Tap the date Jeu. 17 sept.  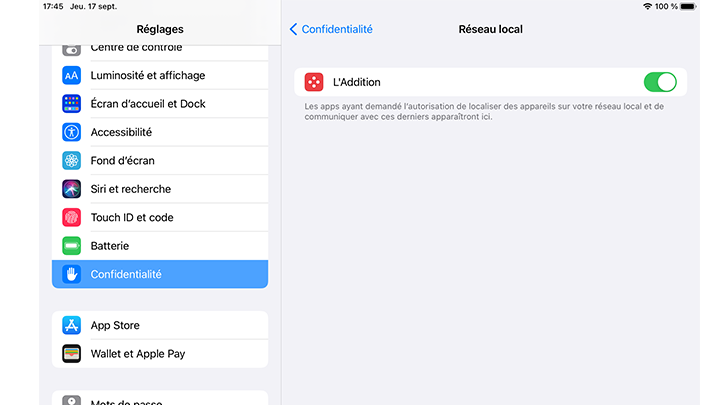(x=94, y=6)
